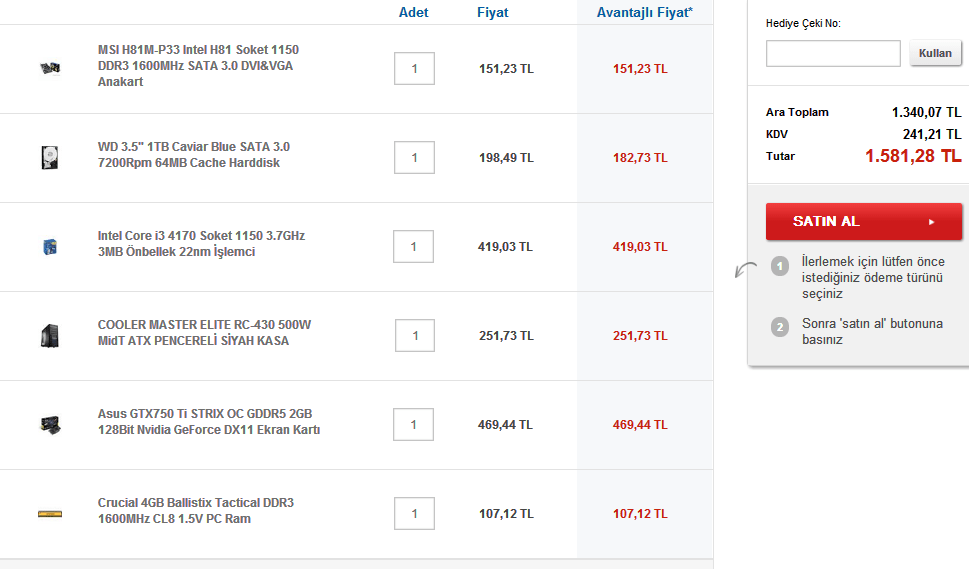Click quantity field for WD harddisk
This screenshot has width=969, height=569.
point(414,157)
